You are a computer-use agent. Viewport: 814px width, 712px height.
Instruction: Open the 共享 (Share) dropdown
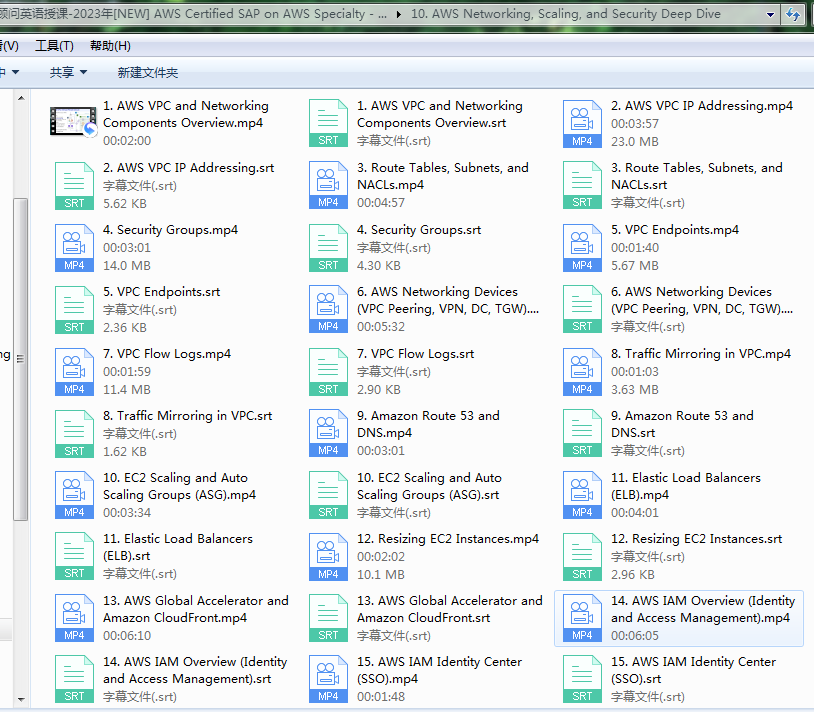(x=68, y=72)
